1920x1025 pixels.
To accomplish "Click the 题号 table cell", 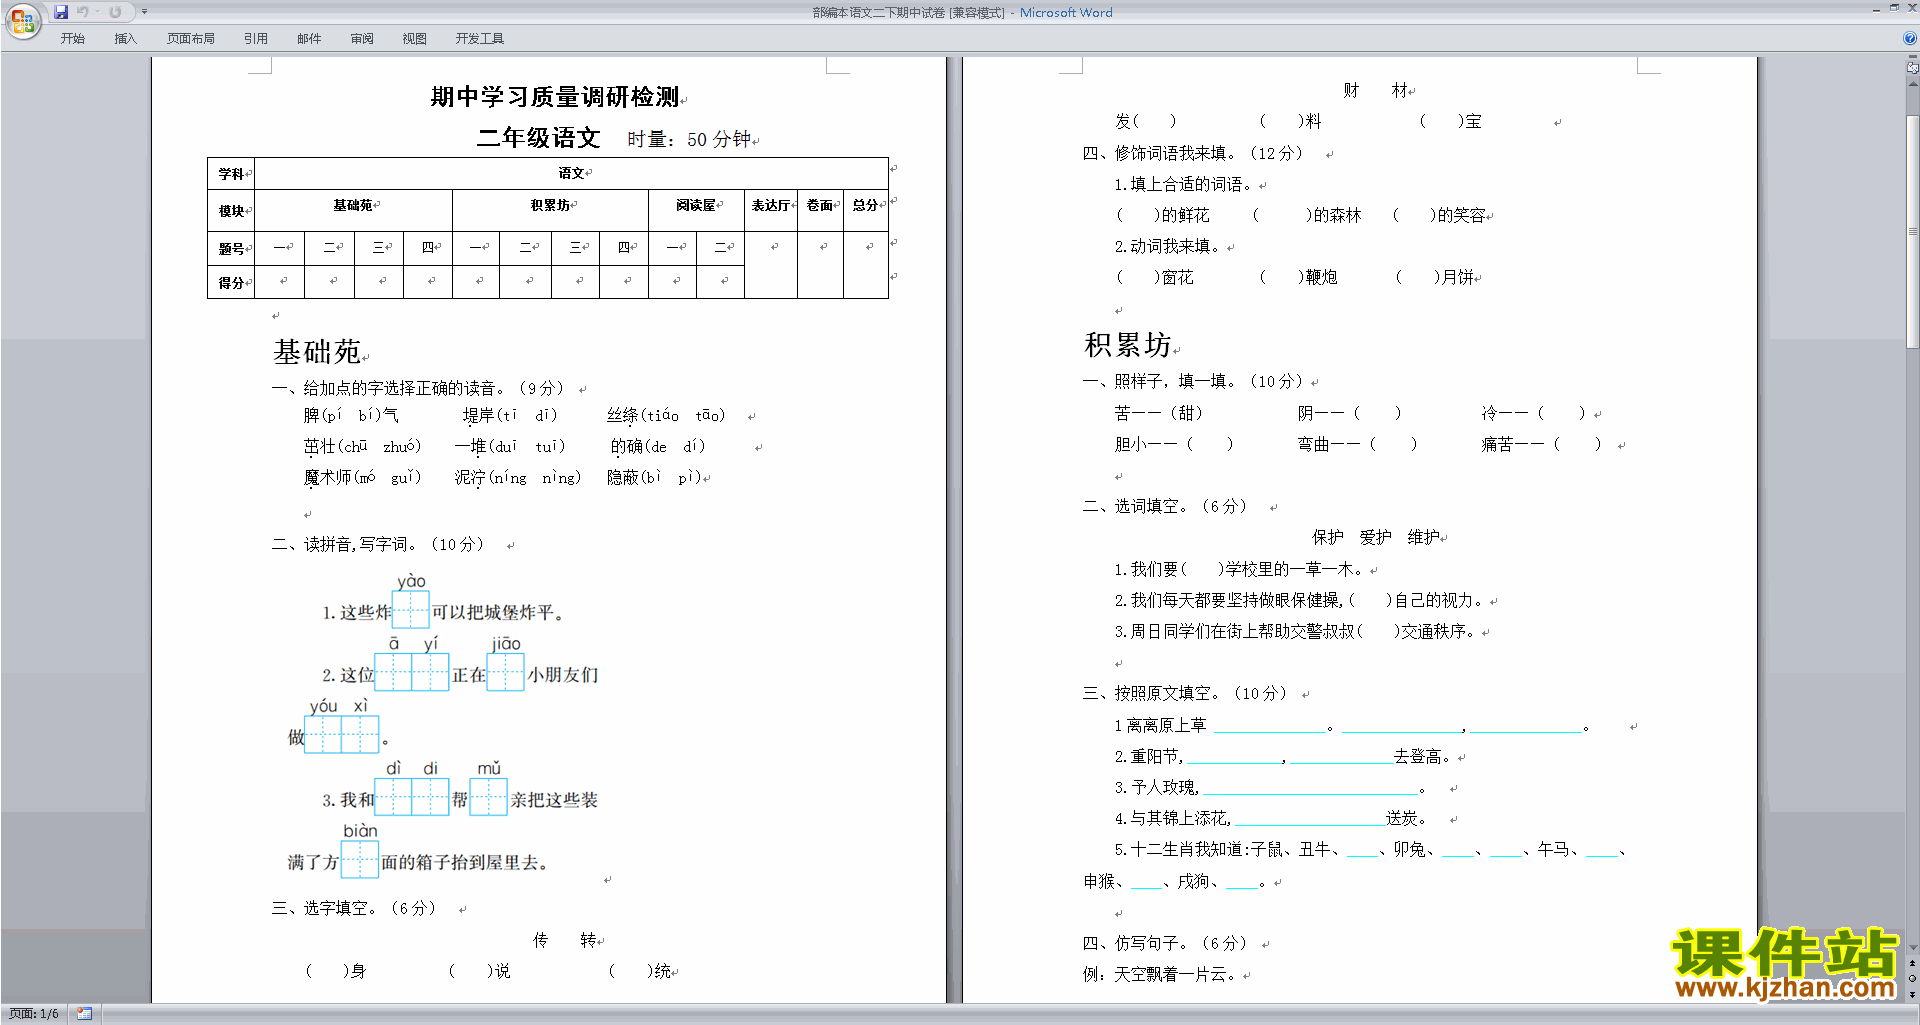I will [x=231, y=249].
